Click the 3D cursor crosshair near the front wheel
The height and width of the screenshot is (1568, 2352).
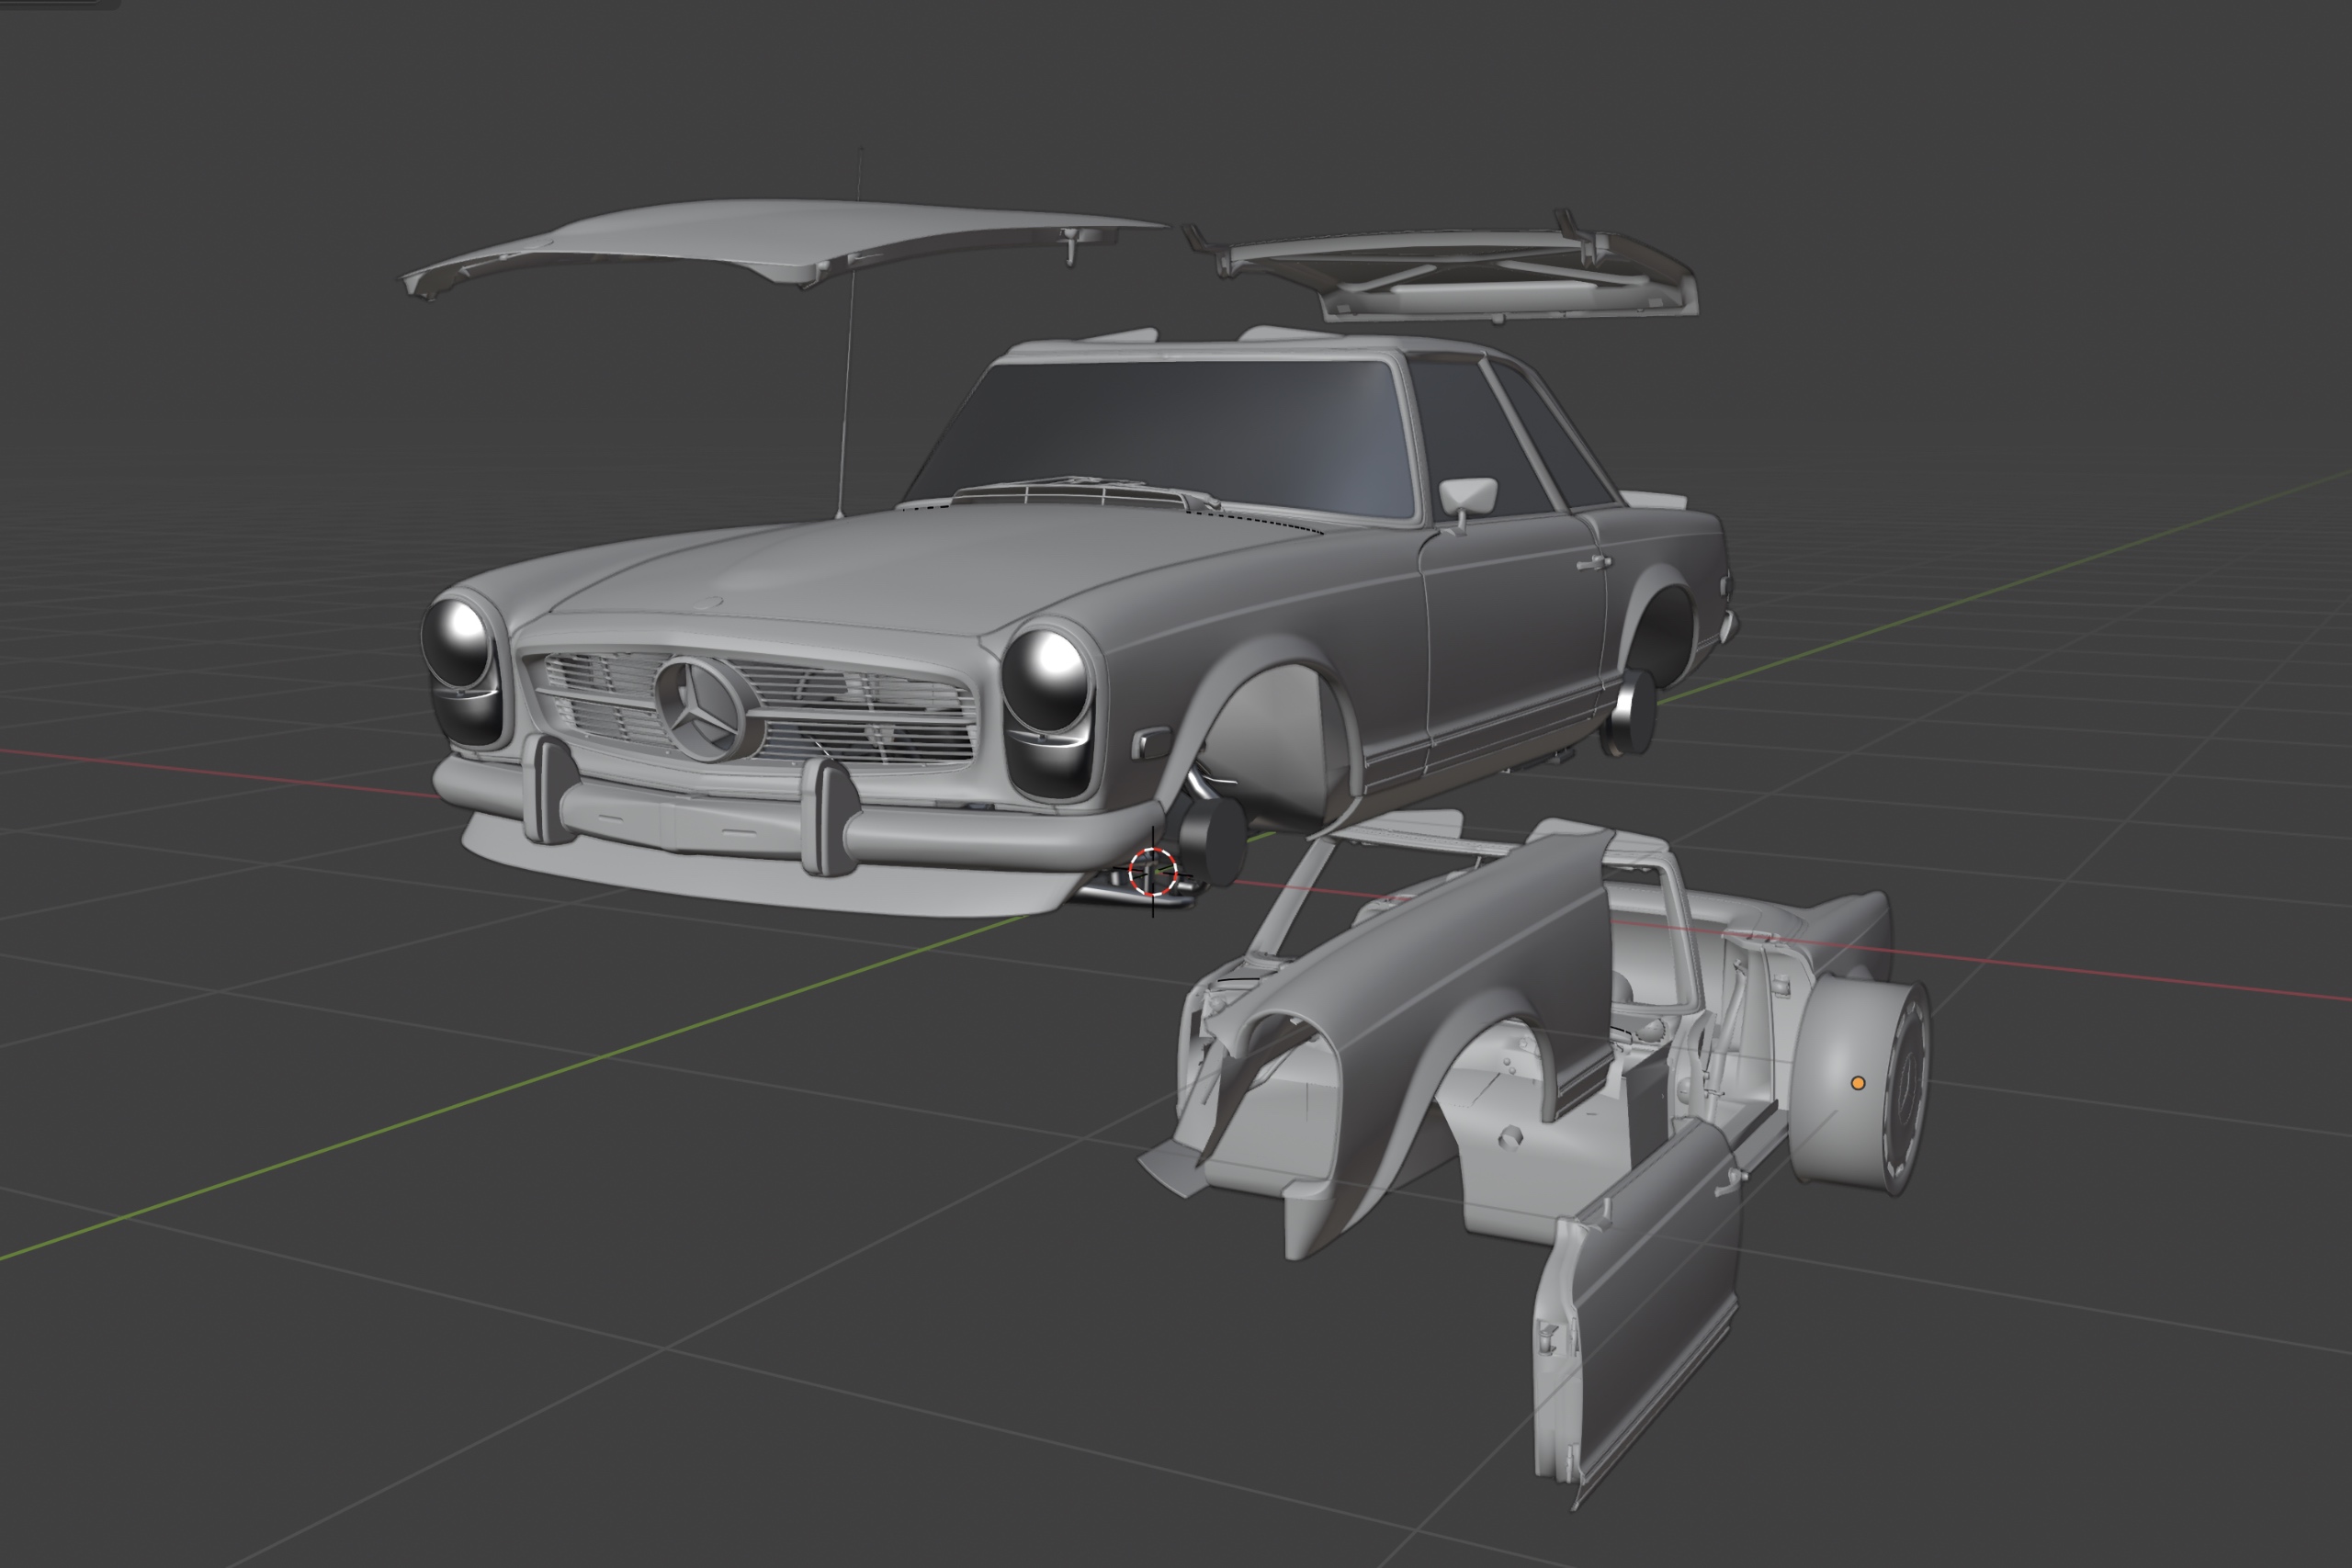[x=1153, y=872]
